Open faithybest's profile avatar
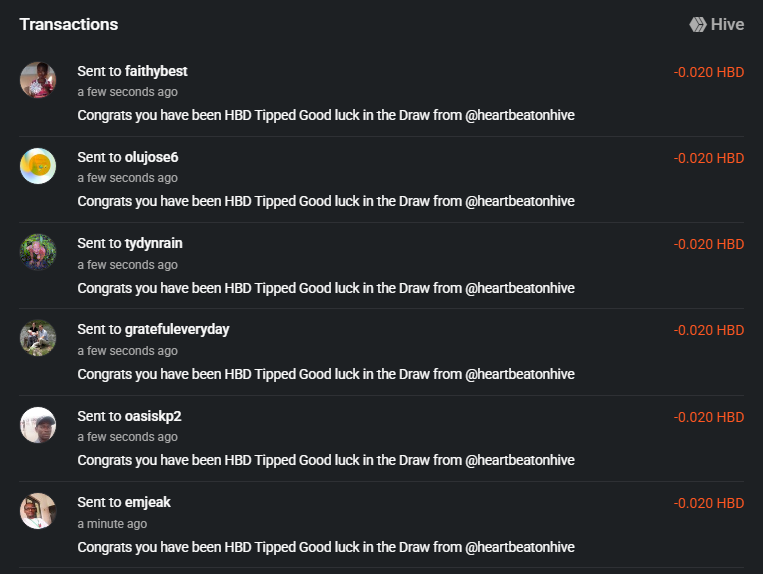Viewport: 763px width, 574px height. (x=38, y=80)
